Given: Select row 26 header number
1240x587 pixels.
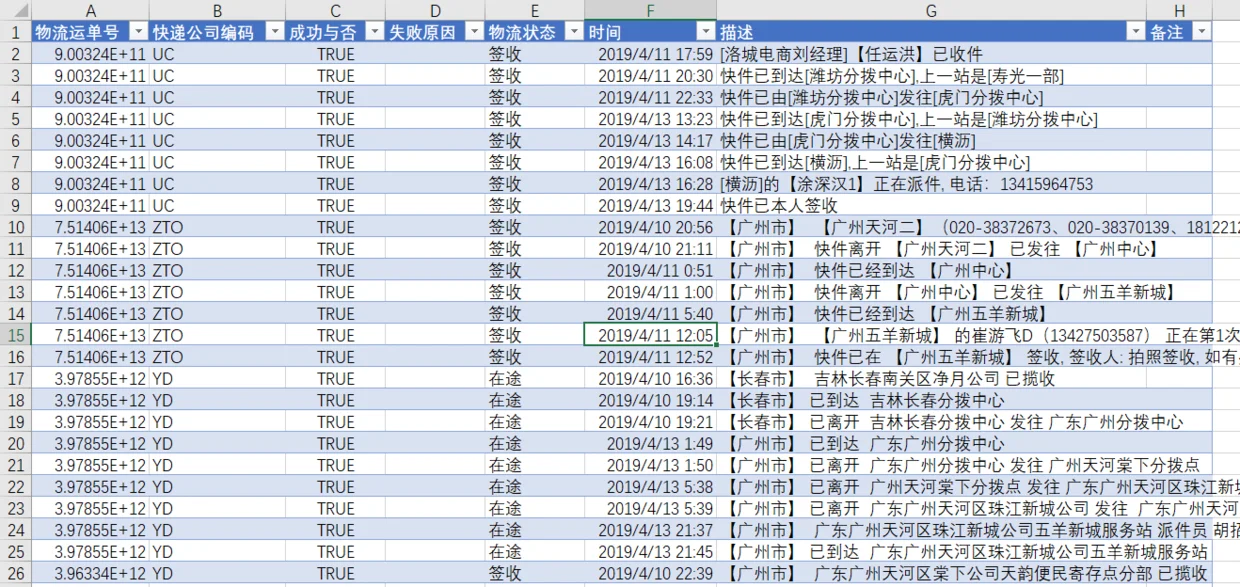Looking at the screenshot, I should coord(15,573).
